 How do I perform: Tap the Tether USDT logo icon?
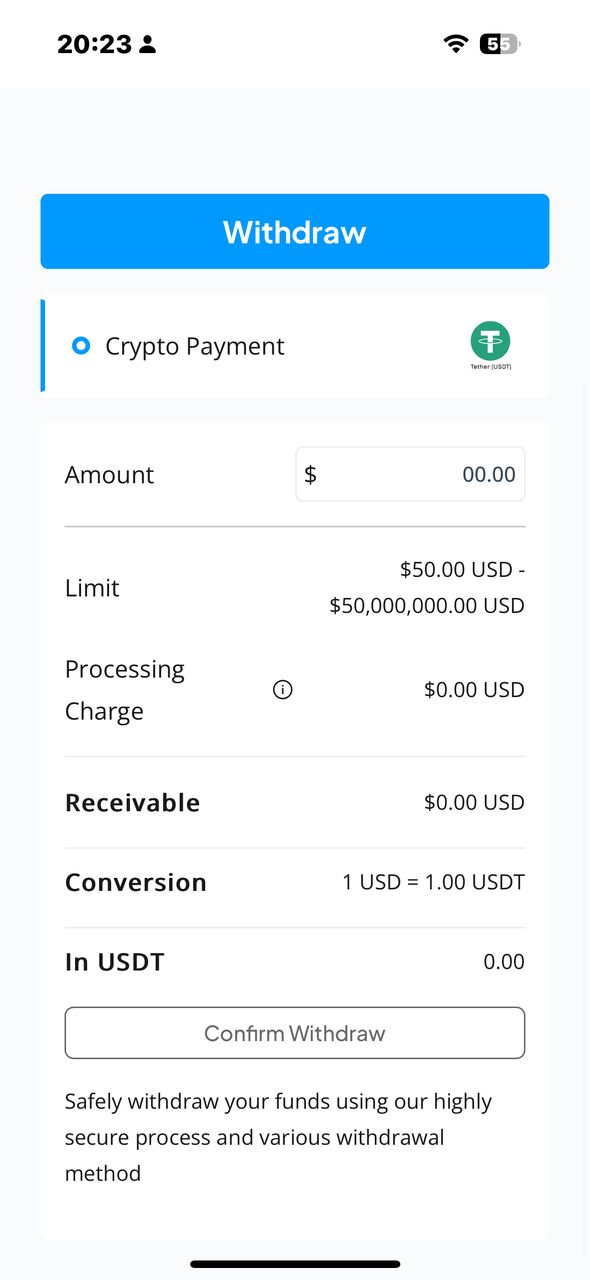490,345
